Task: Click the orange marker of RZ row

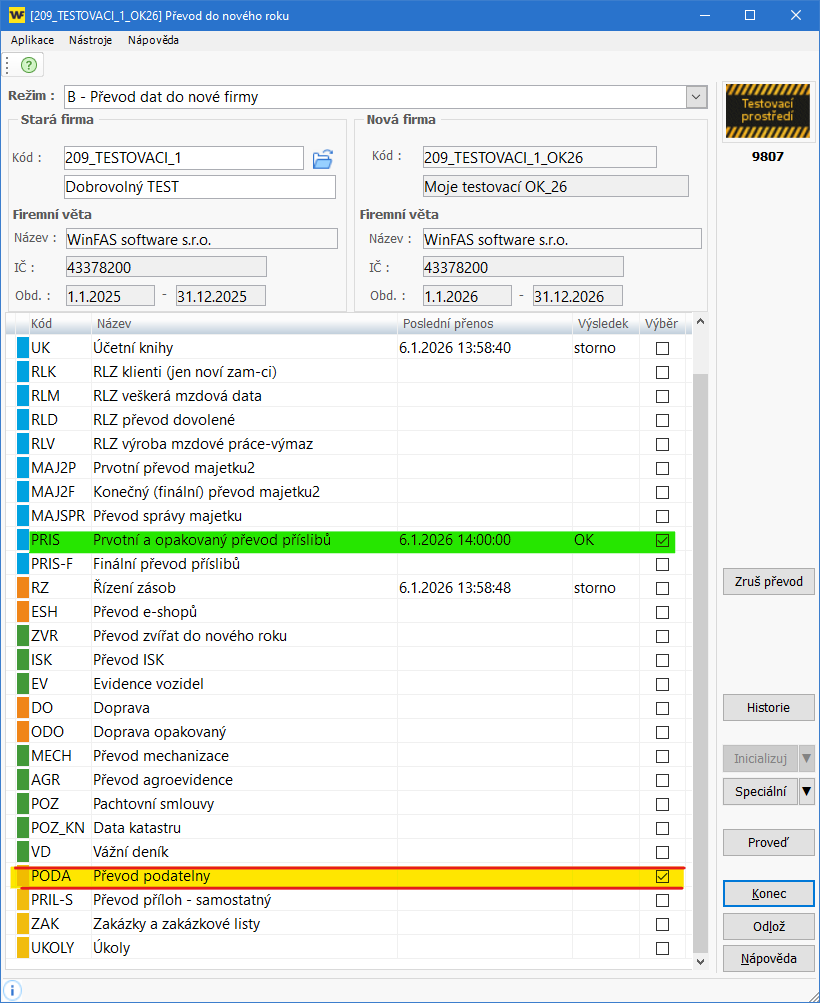Action: click(23, 588)
